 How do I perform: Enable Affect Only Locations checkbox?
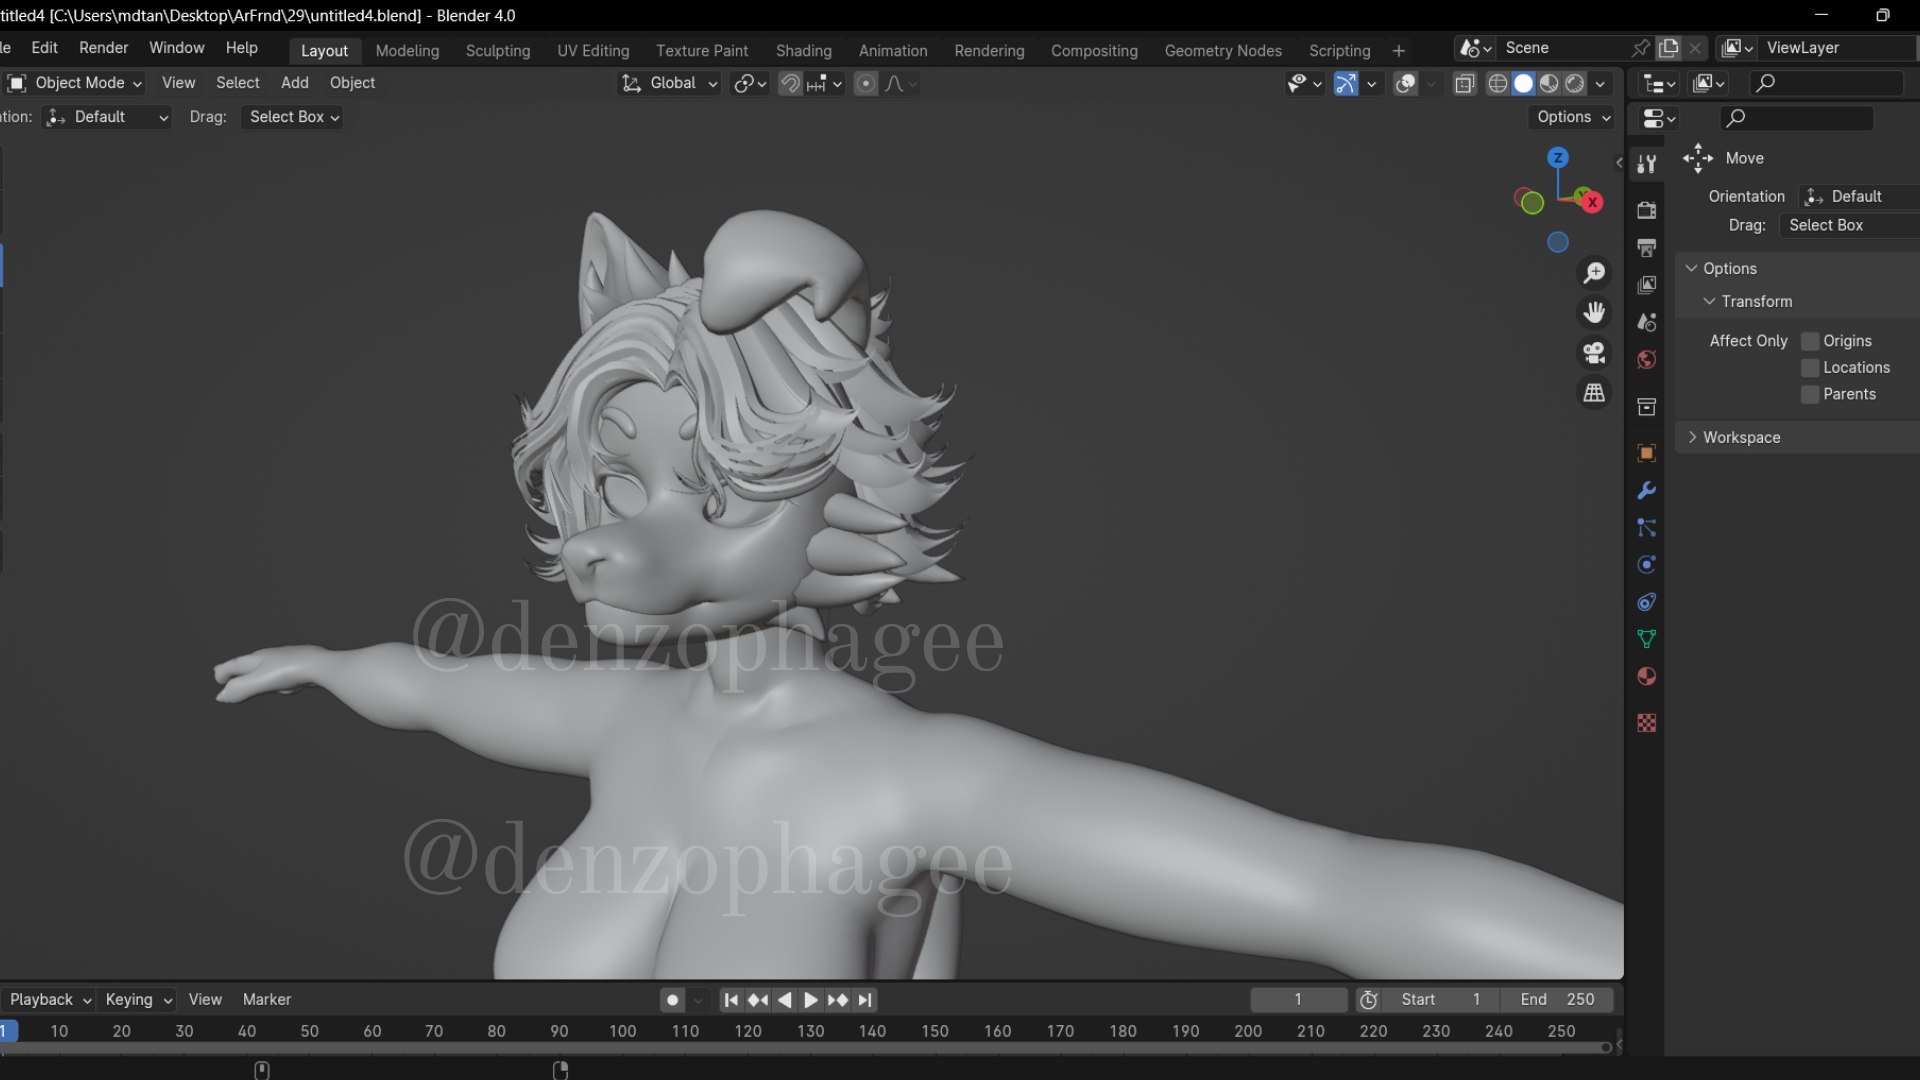tap(1810, 368)
